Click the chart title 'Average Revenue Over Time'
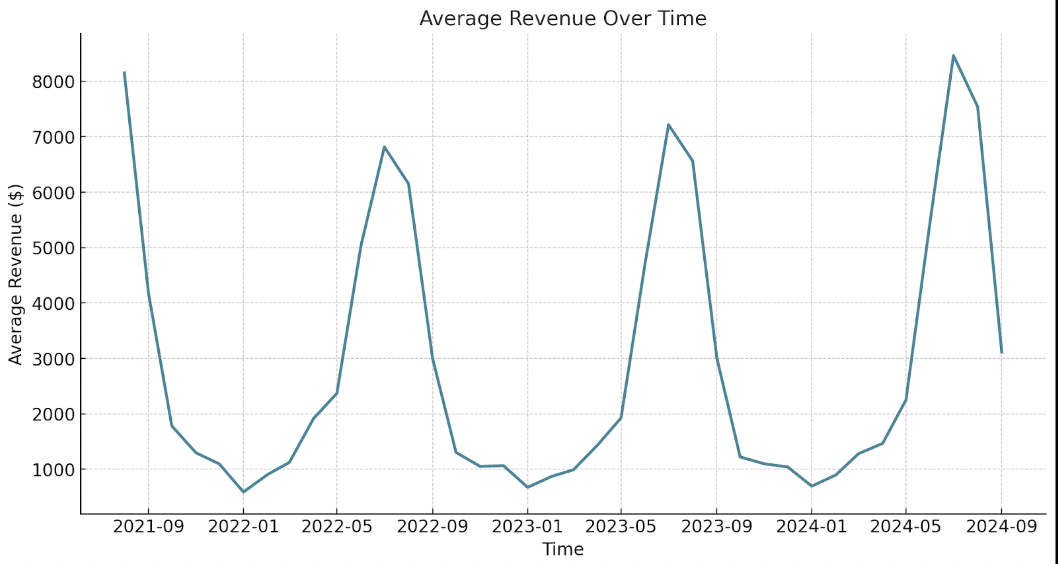 562,19
